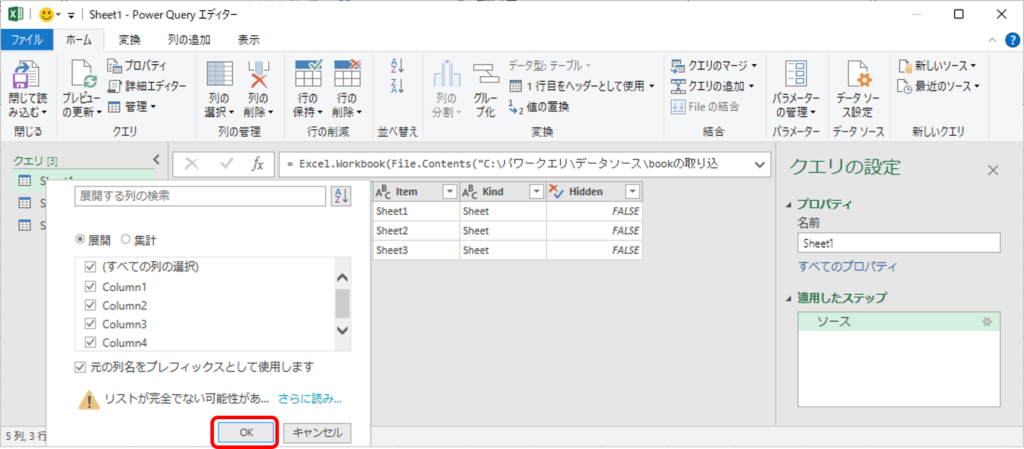1024x449 pixels.
Task: Click the gear icon on the Source step
Action: pyautogui.click(x=987, y=322)
